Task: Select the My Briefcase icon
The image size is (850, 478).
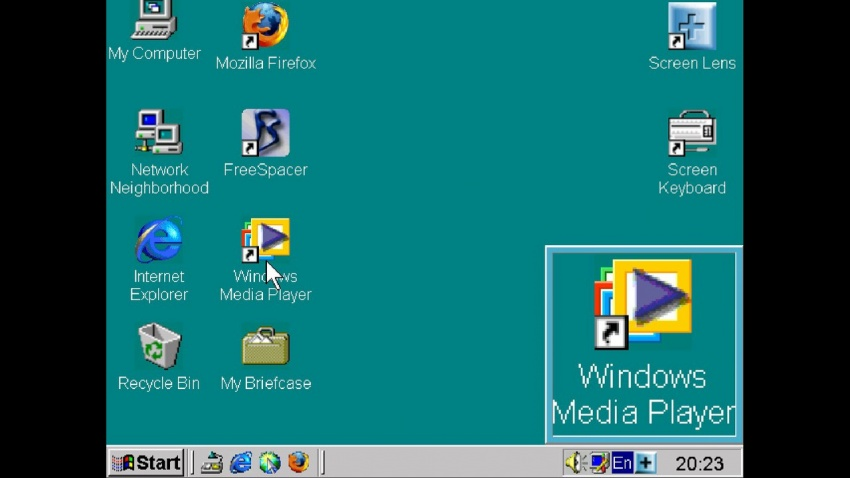Action: point(265,347)
